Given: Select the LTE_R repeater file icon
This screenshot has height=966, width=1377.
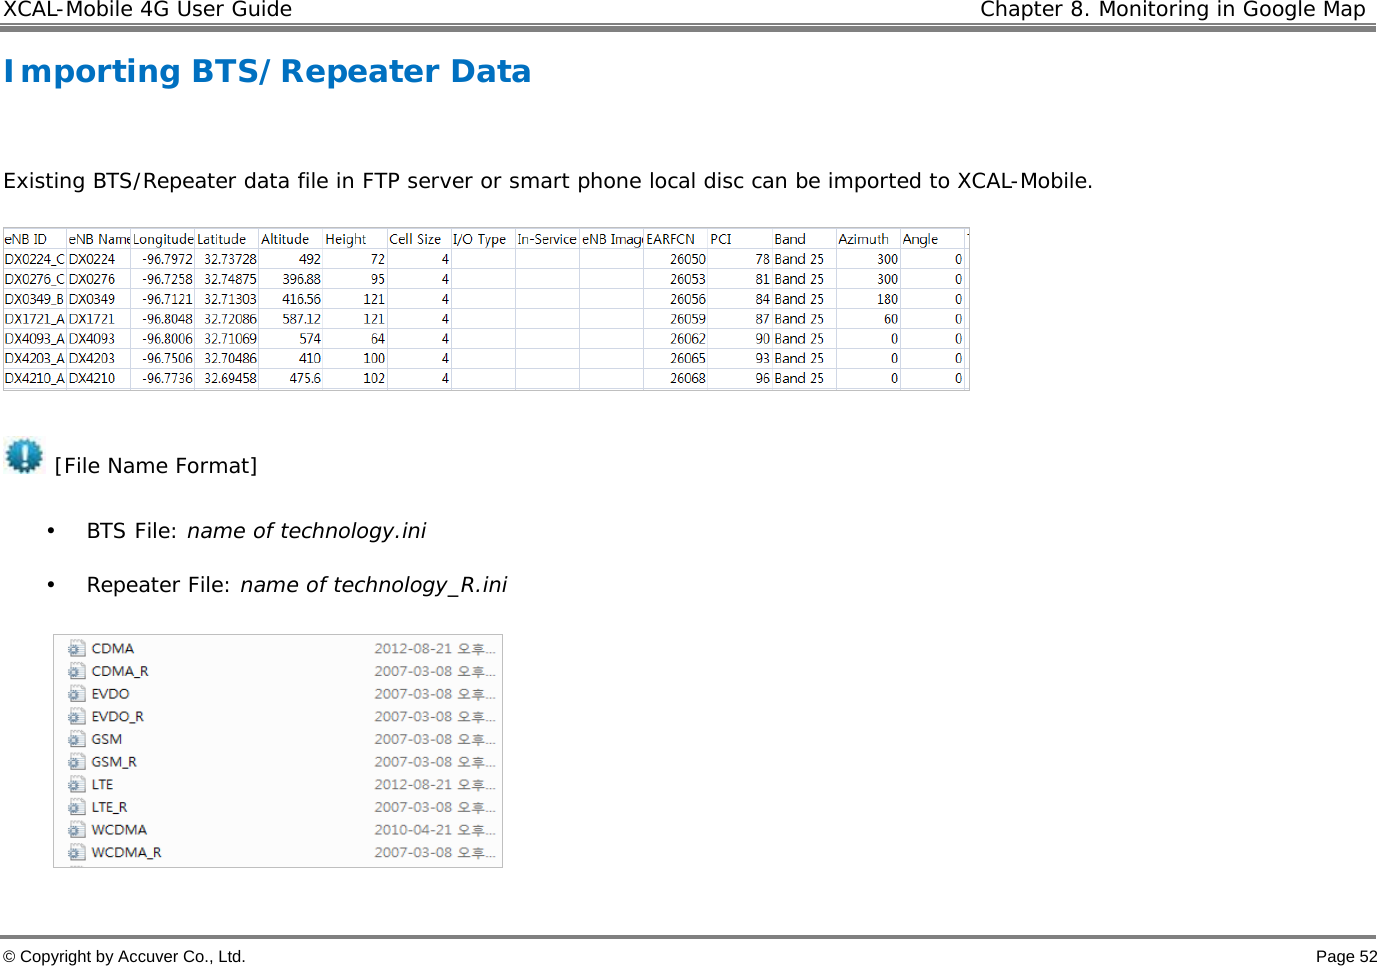Looking at the screenshot, I should click(x=77, y=807).
